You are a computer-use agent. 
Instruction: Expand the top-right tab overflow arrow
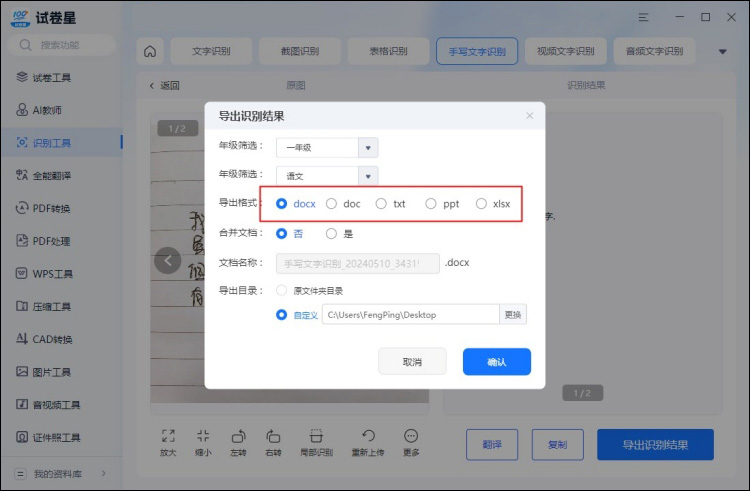[x=722, y=51]
